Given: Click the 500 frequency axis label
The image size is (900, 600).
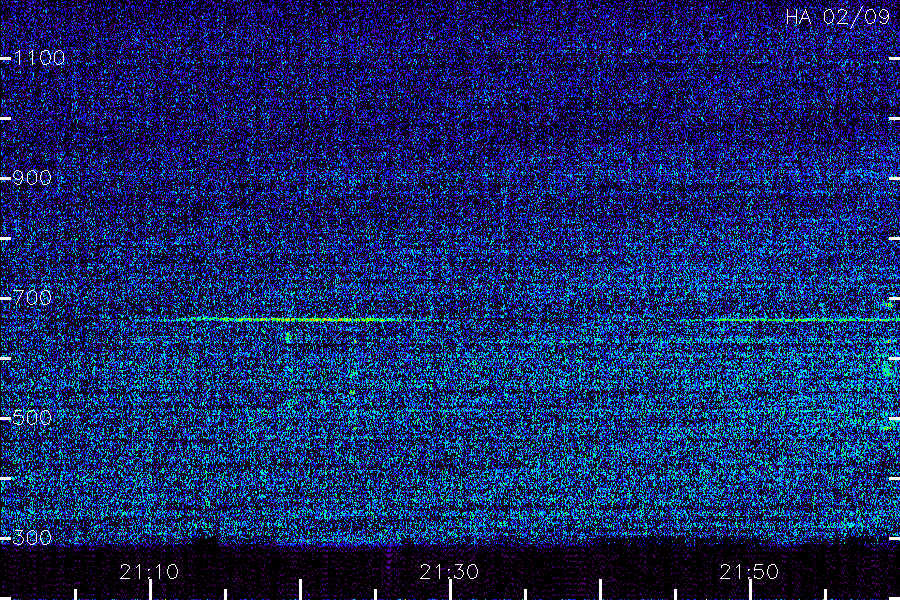Looking at the screenshot, I should [x=32, y=418].
